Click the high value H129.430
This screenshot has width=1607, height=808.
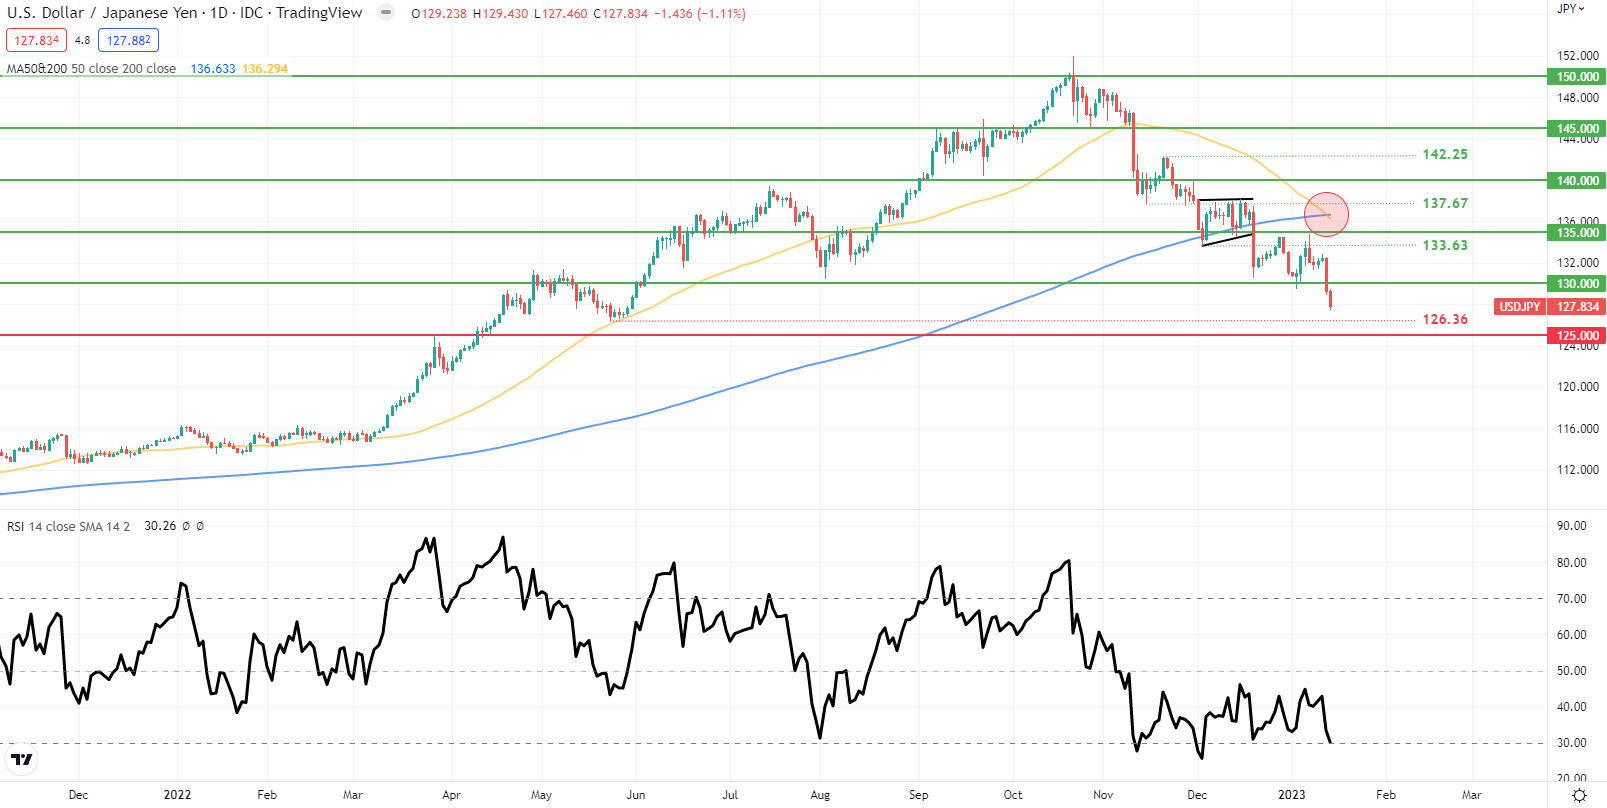tap(501, 14)
